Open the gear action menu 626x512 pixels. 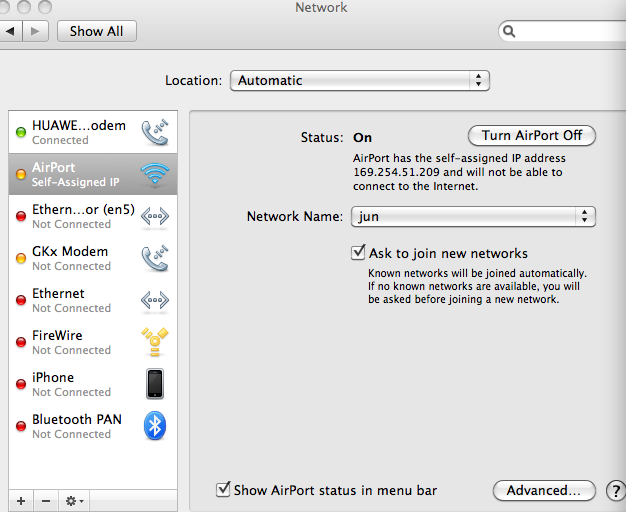(74, 501)
